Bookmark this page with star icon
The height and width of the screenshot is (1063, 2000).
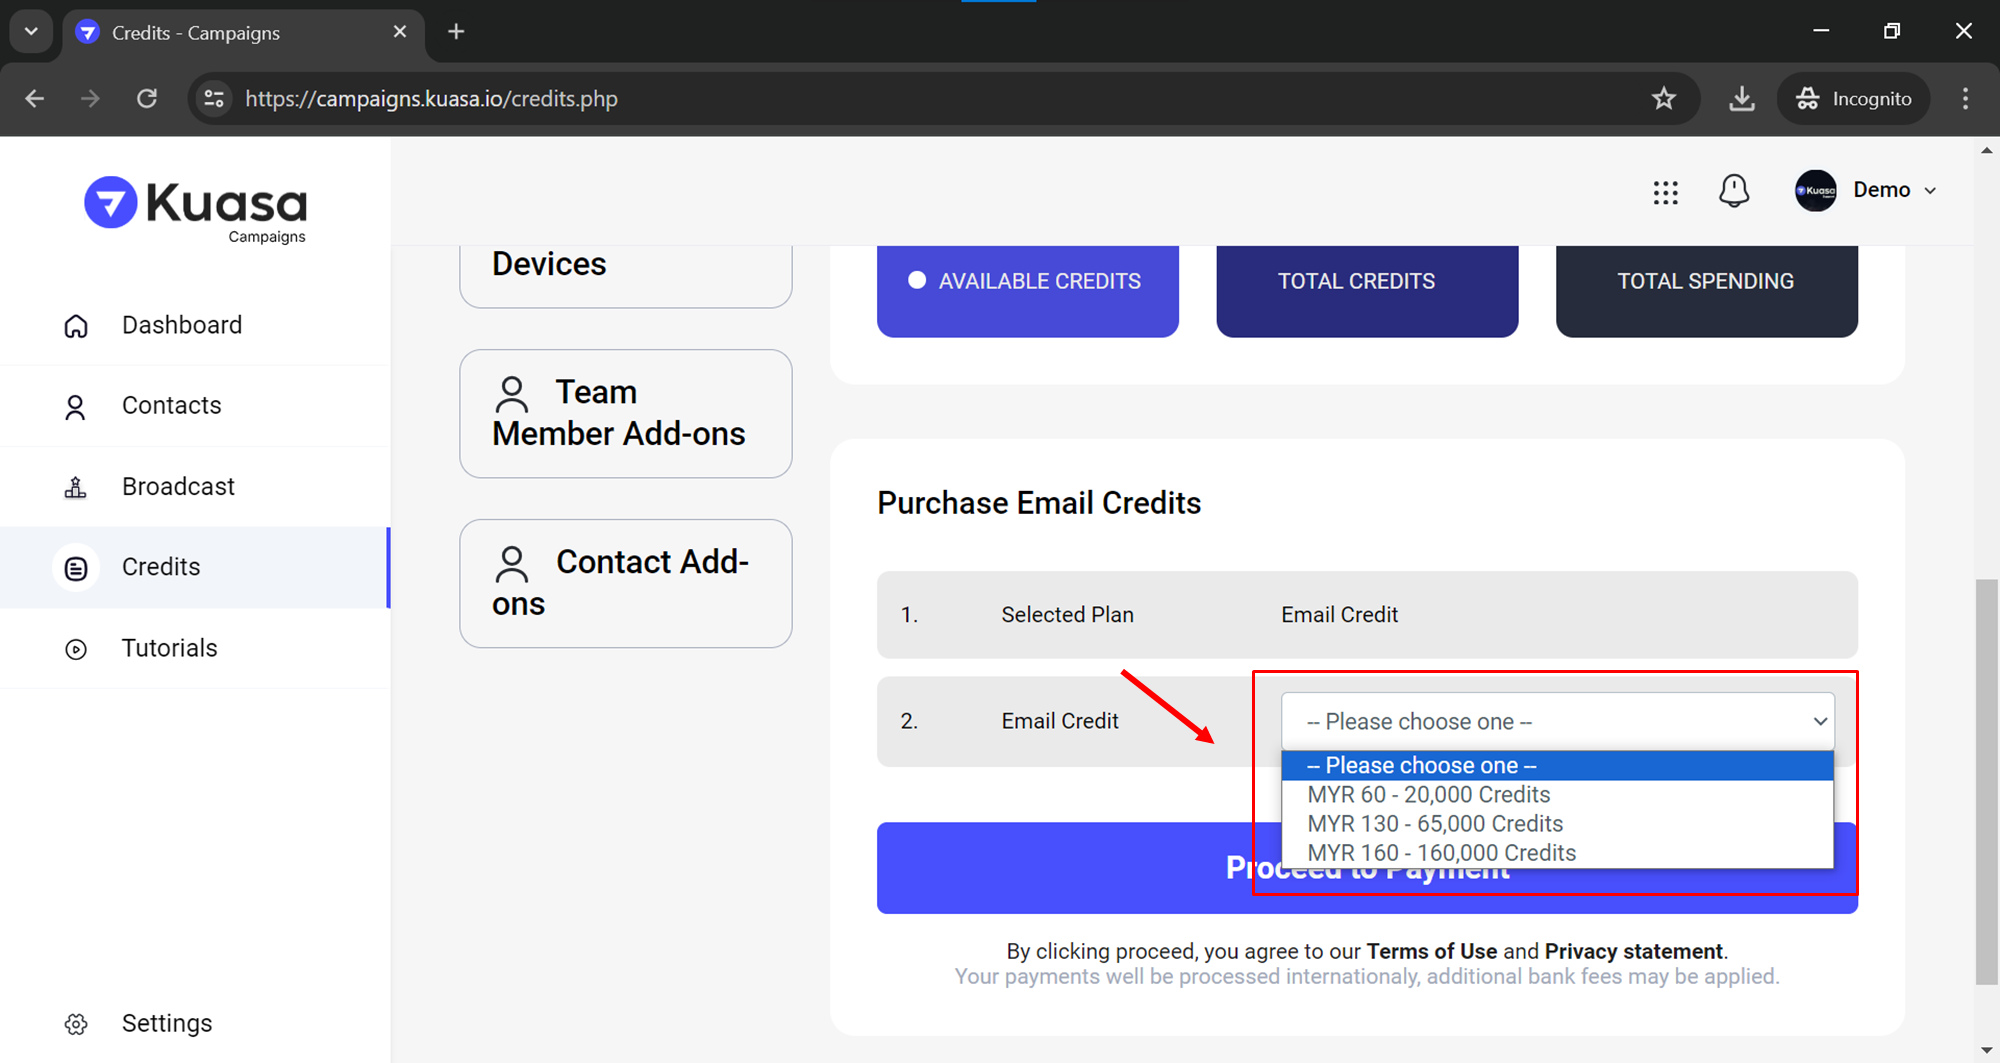pyautogui.click(x=1663, y=98)
